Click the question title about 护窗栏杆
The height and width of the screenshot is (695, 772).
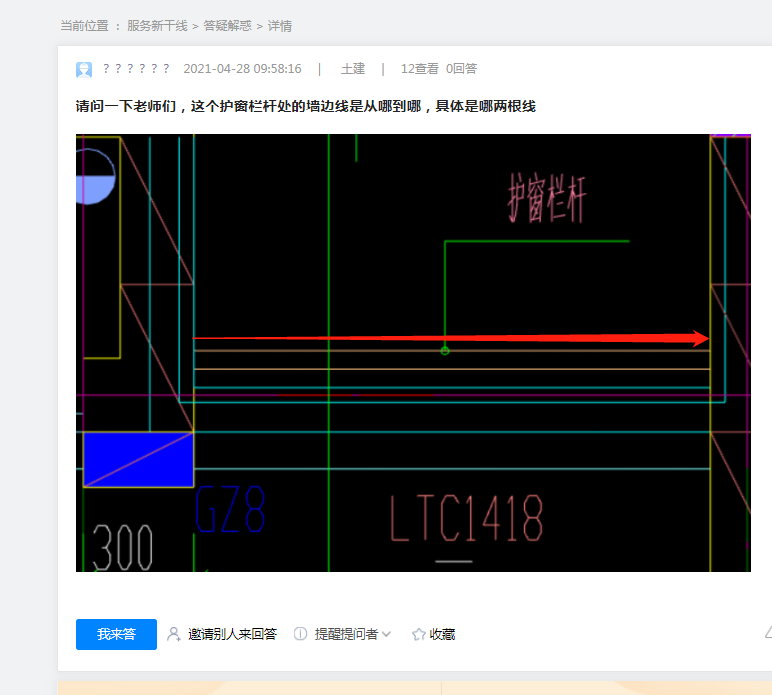pos(305,106)
